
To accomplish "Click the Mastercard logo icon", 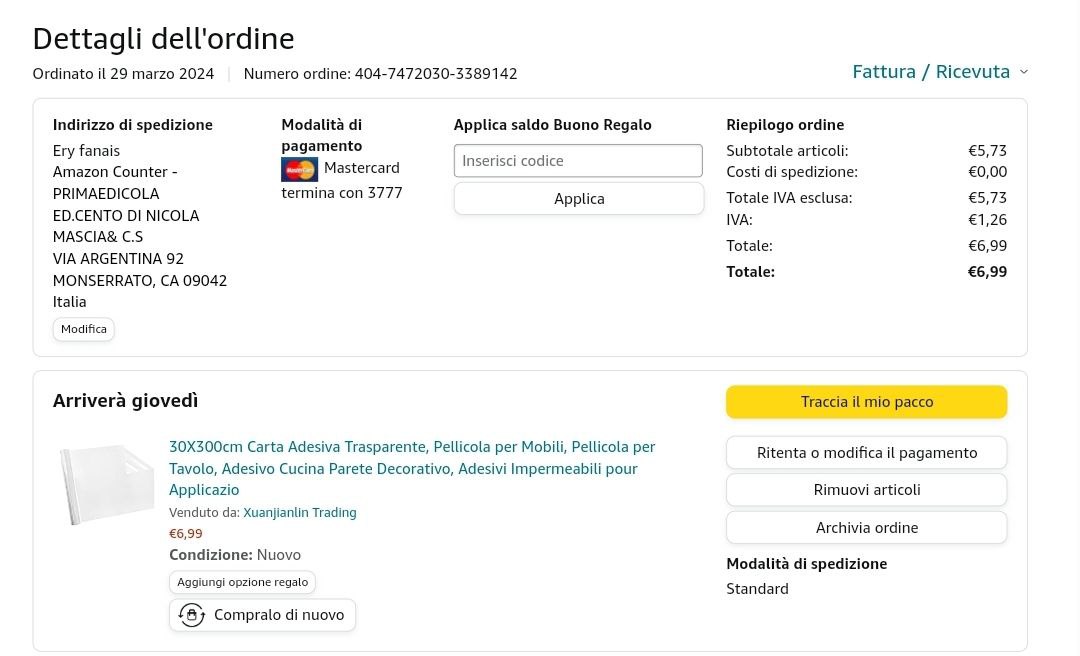I will pos(299,169).
